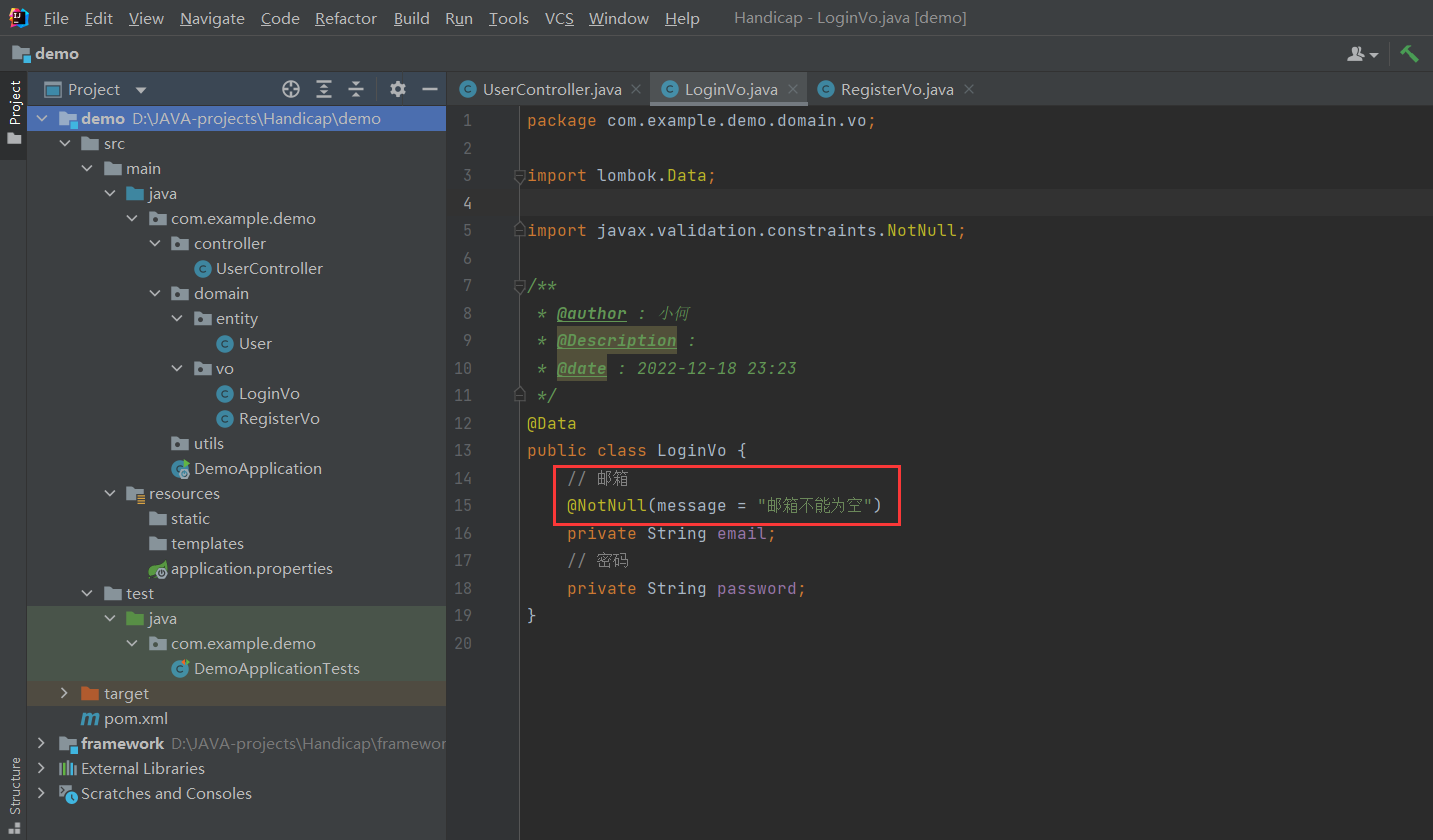Image resolution: width=1433 pixels, height=840 pixels.
Task: Select the utils package
Action: click(209, 444)
